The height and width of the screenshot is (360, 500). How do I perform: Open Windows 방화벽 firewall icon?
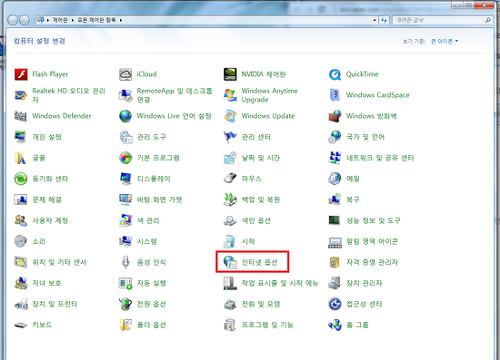pyautogui.click(x=335, y=116)
